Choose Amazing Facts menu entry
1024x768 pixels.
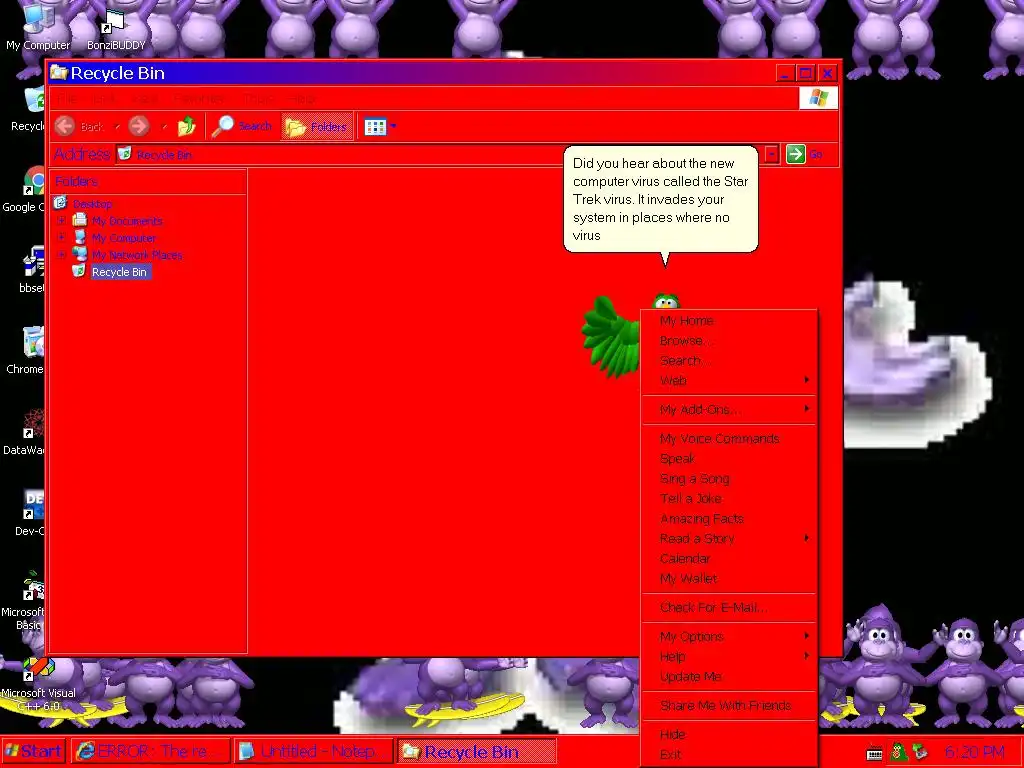pyautogui.click(x=729, y=519)
